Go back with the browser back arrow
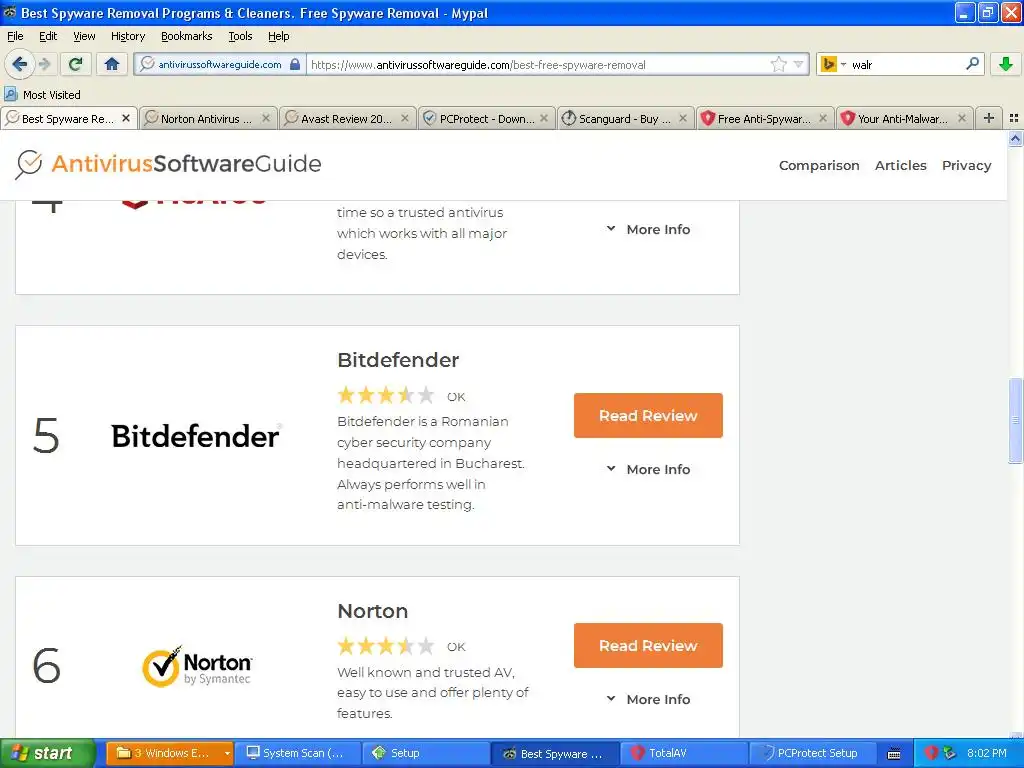 point(20,64)
